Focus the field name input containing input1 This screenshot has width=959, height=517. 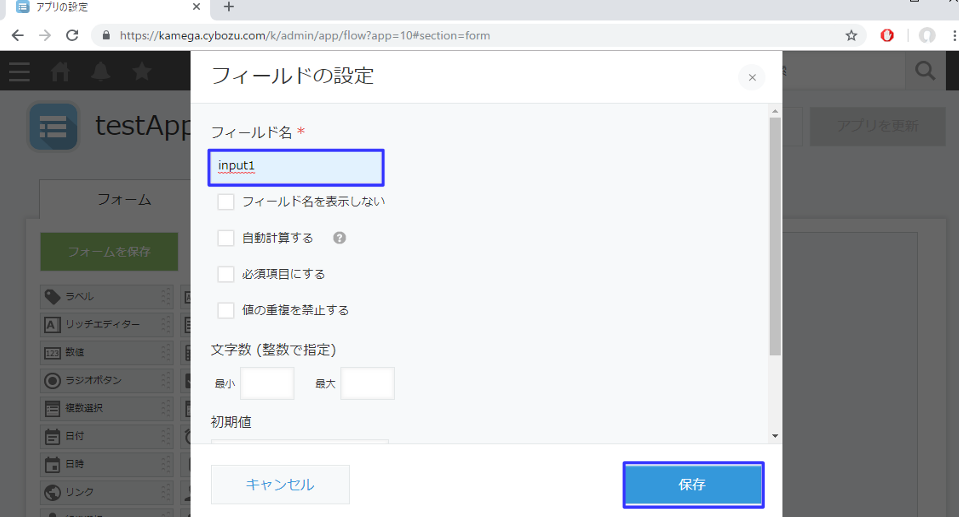[296, 167]
